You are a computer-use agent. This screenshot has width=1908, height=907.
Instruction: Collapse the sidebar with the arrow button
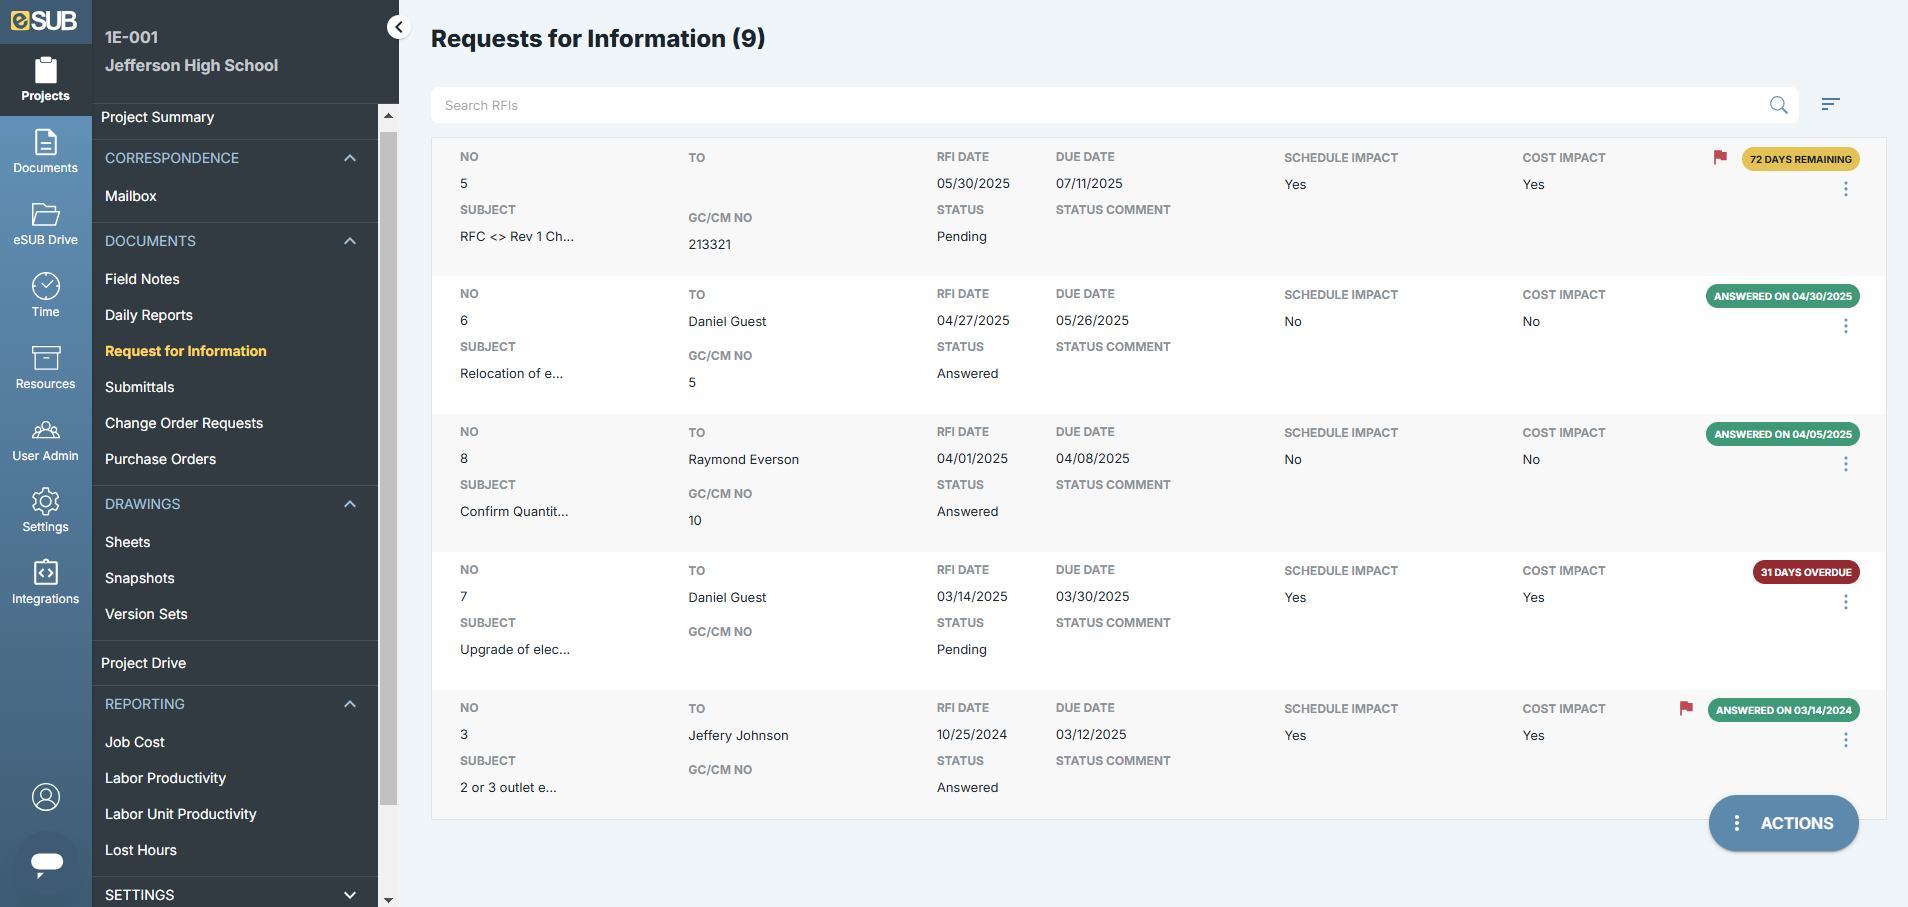pyautogui.click(x=399, y=27)
